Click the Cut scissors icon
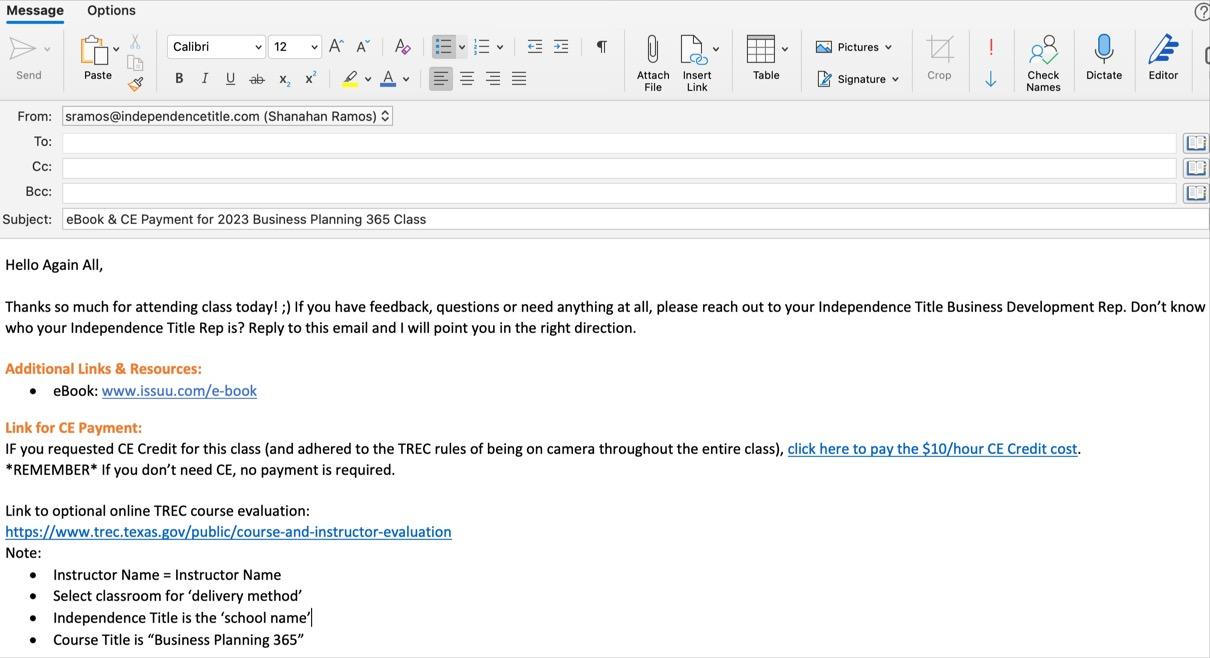Viewport: 1210px width, 658px height. click(x=135, y=42)
